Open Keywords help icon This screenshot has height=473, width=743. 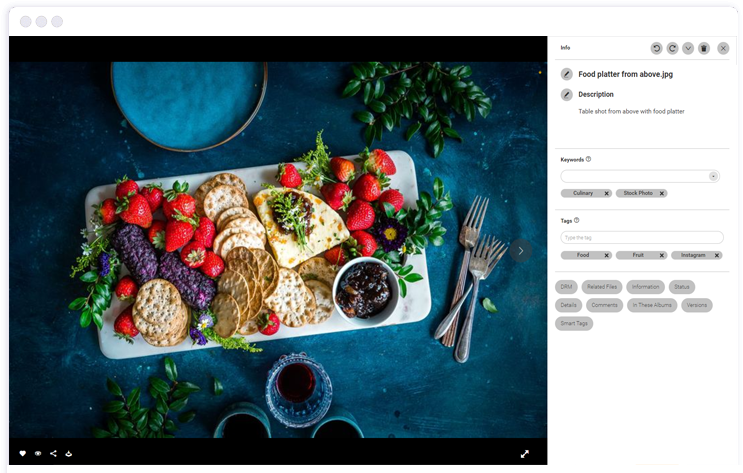589,159
